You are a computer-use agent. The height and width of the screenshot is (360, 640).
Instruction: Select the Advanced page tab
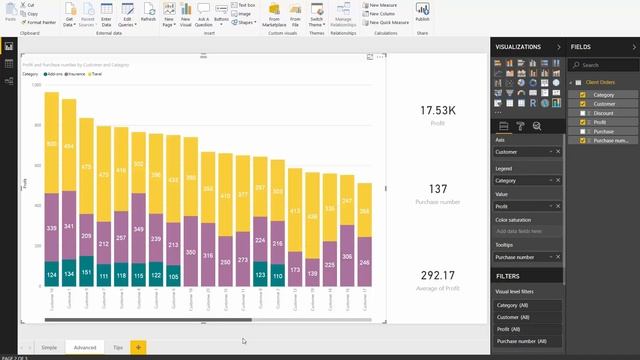pos(85,347)
